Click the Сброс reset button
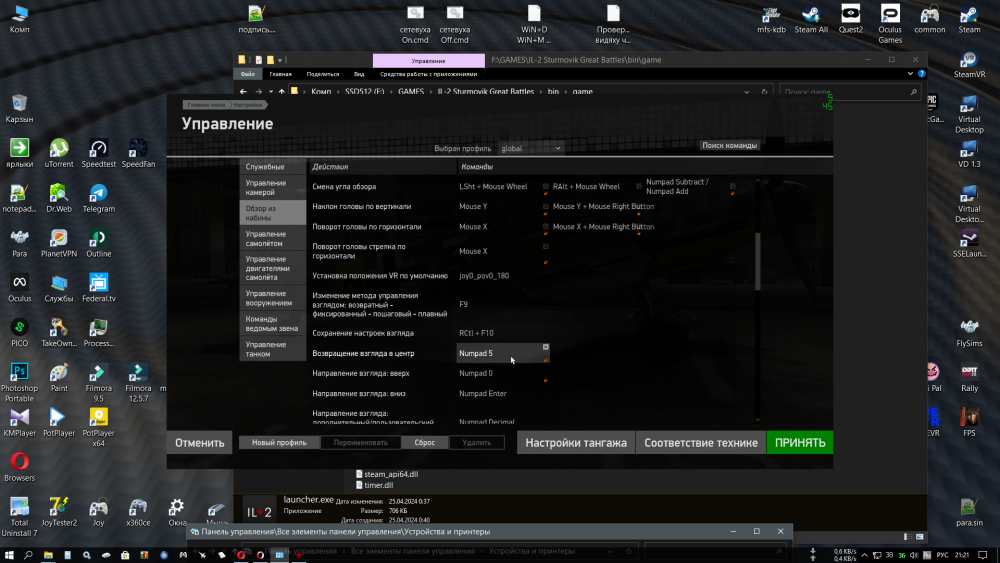1000x563 pixels. tap(425, 442)
